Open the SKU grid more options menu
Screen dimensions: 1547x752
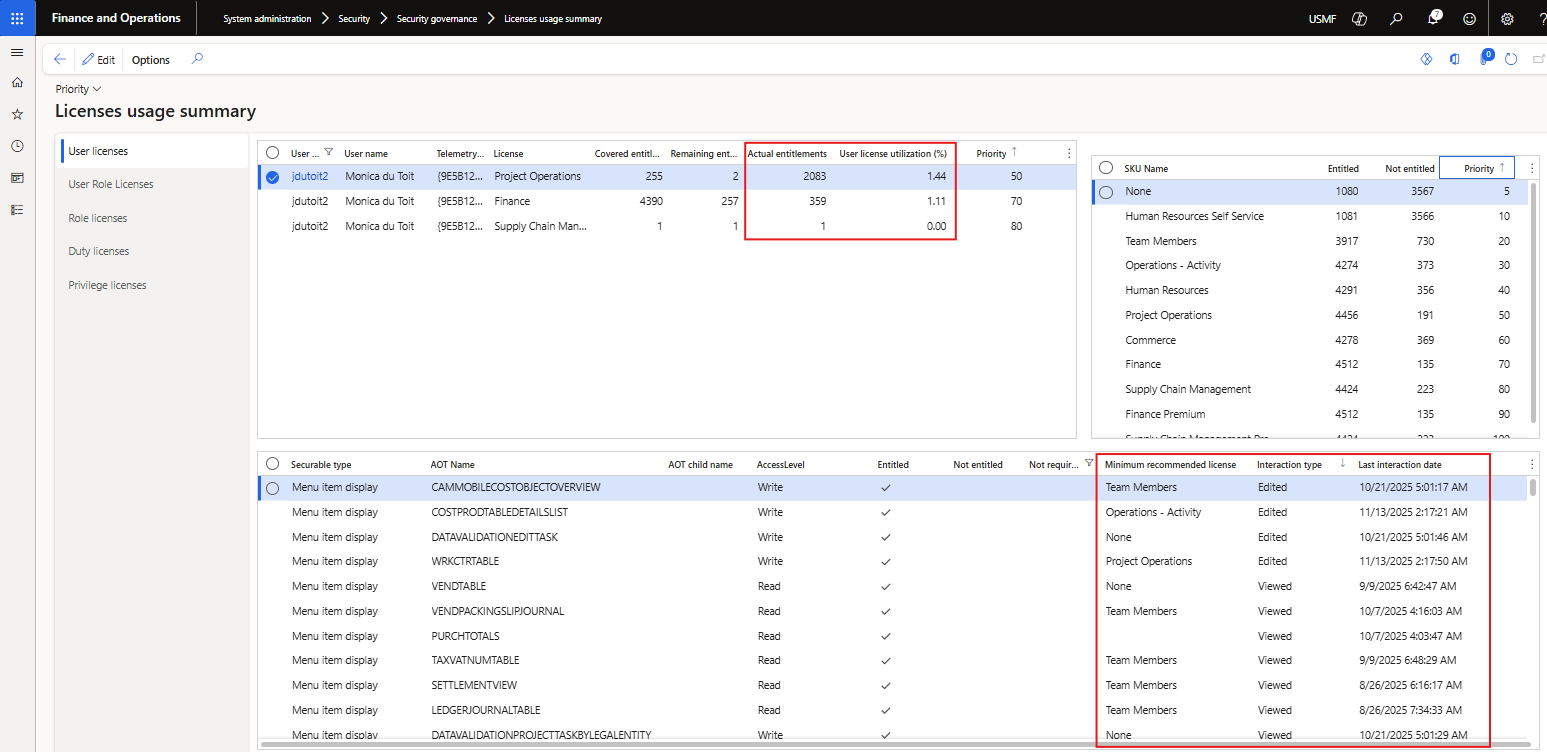coord(1532,168)
